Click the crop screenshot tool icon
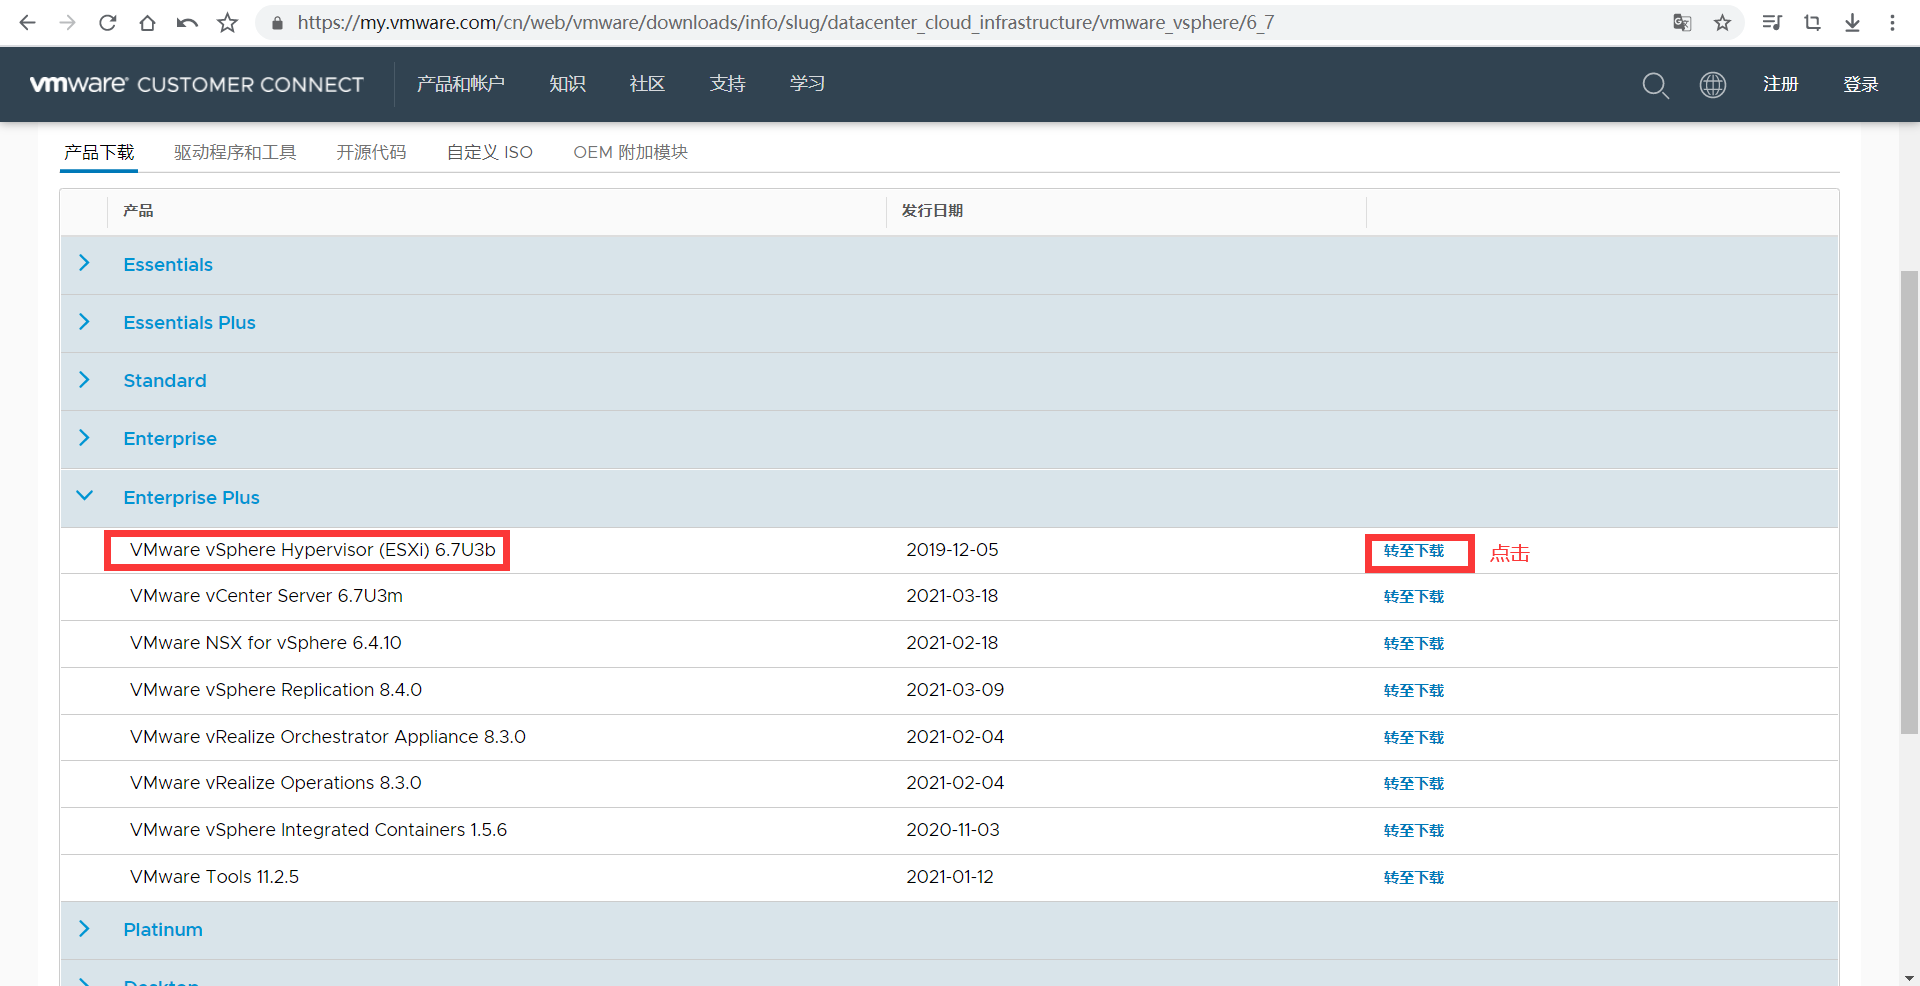This screenshot has width=1920, height=986. (1812, 22)
